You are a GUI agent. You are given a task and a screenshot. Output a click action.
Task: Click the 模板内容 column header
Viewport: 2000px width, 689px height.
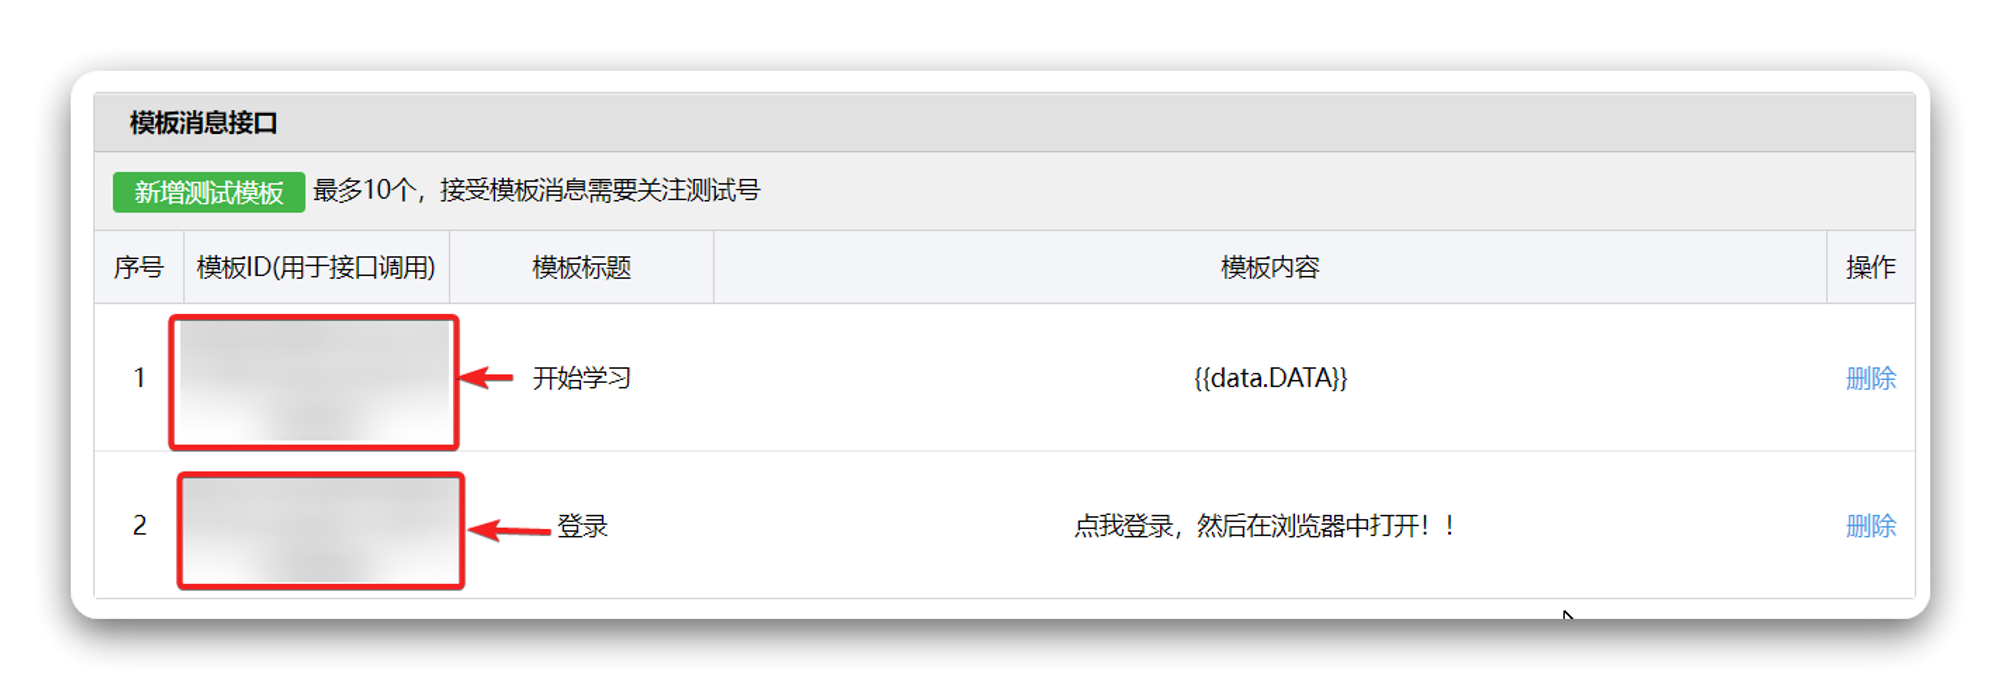(x=1270, y=267)
